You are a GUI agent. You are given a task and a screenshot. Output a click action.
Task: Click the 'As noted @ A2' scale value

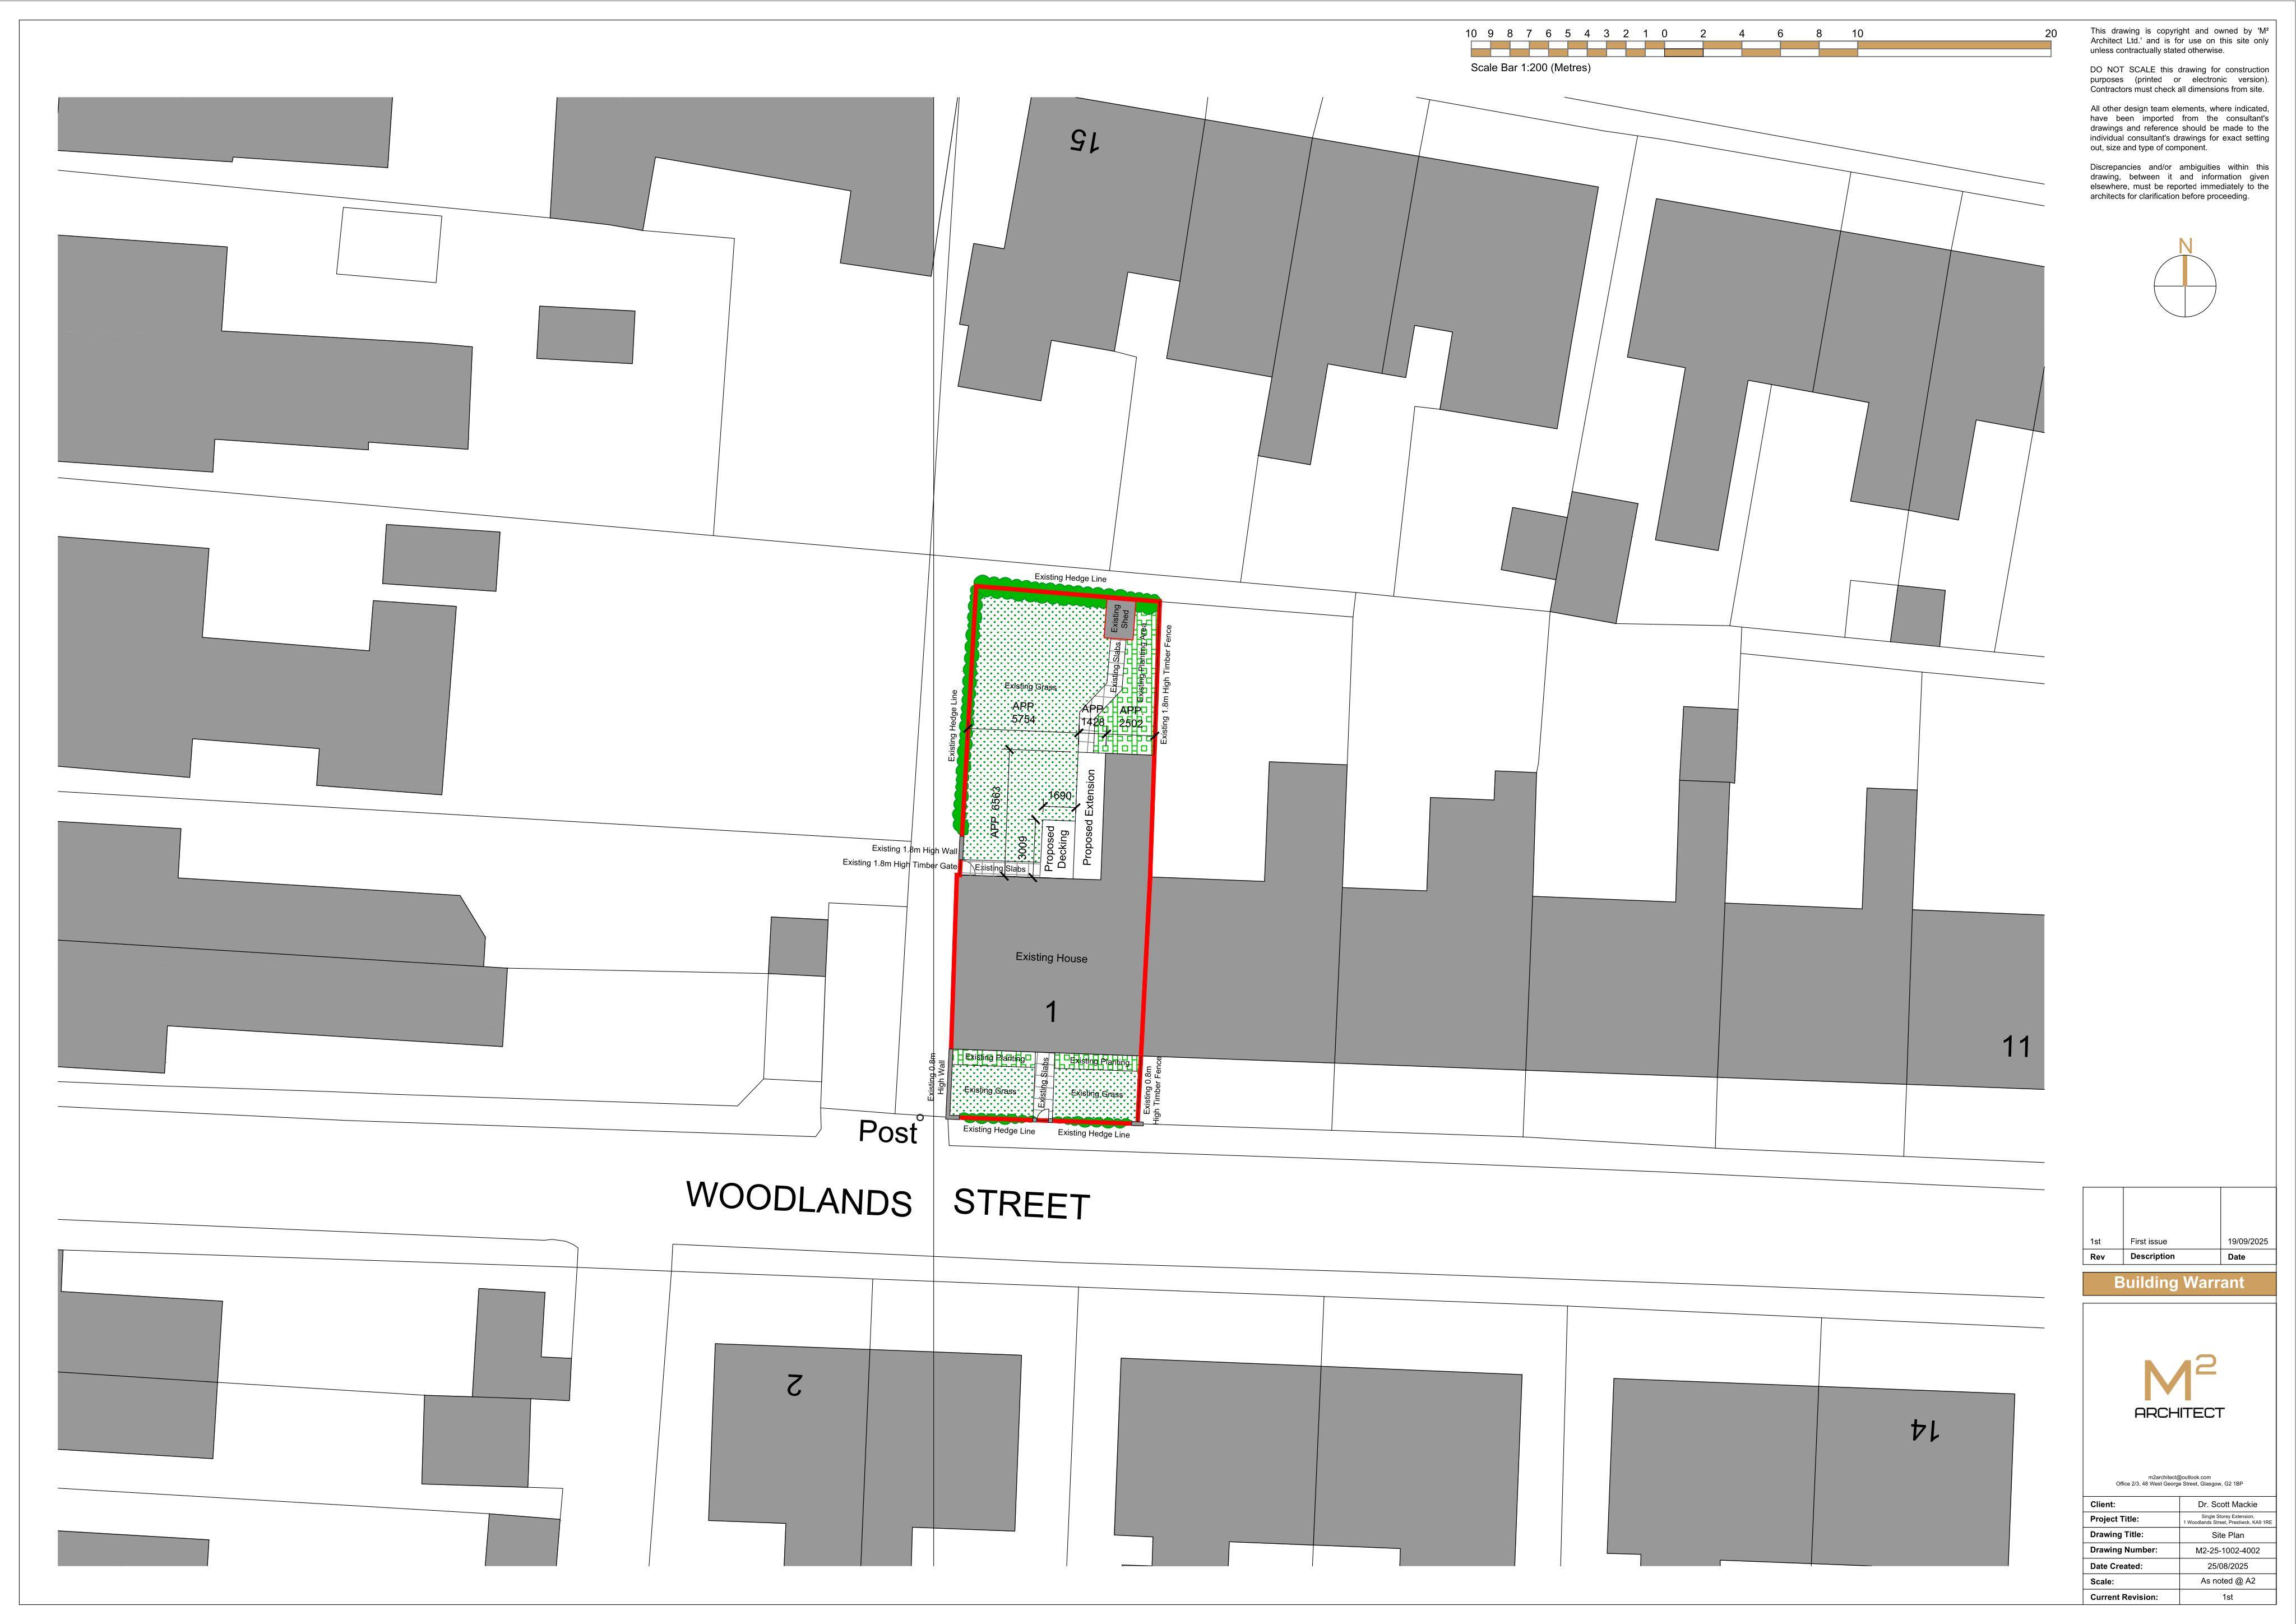click(2227, 1581)
